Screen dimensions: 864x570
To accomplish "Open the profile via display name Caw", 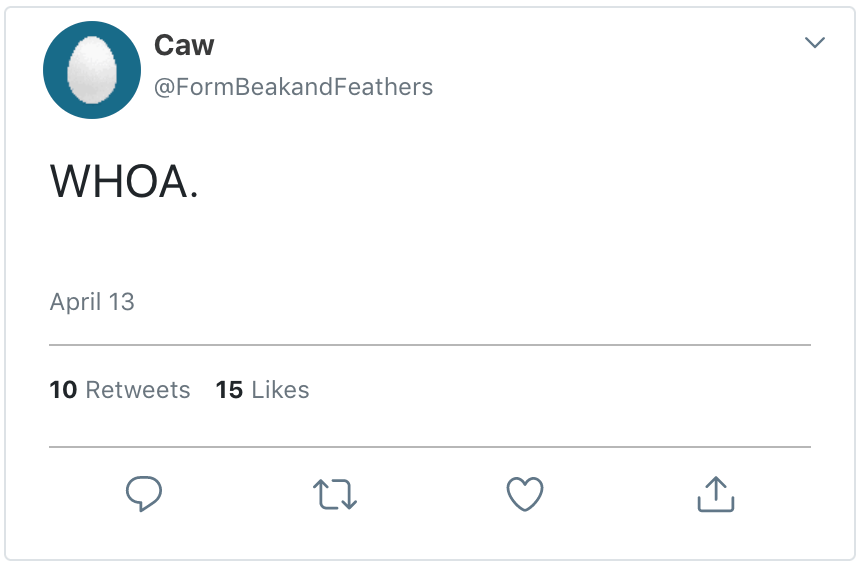I will pos(184,45).
